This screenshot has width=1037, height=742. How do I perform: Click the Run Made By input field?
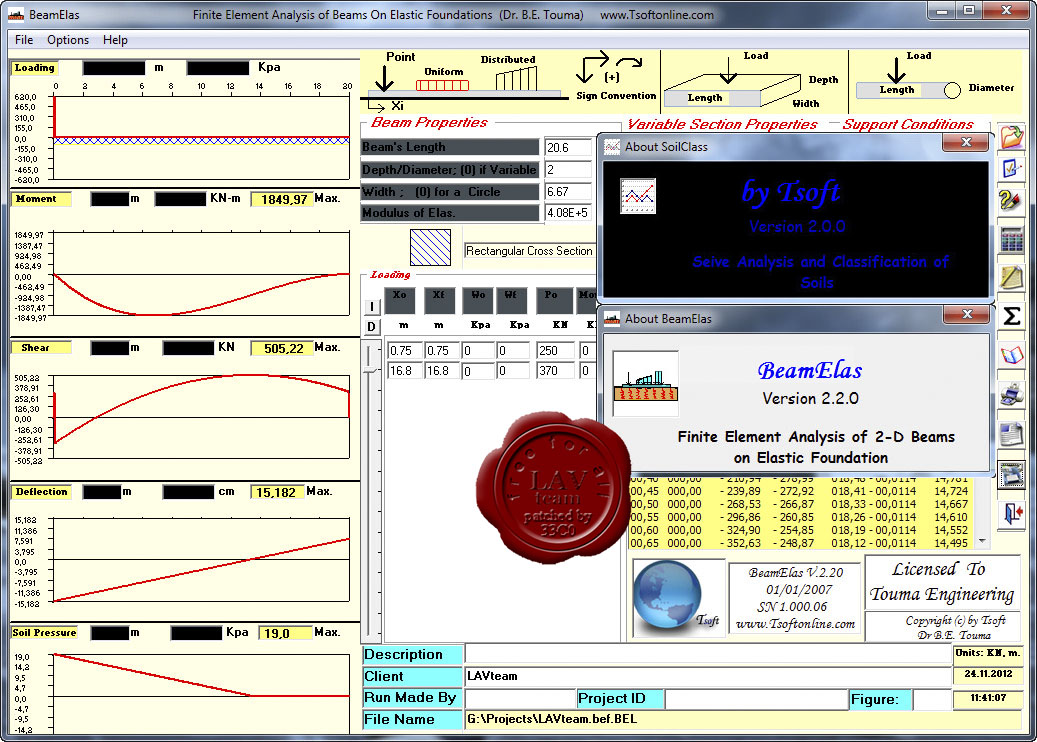520,699
